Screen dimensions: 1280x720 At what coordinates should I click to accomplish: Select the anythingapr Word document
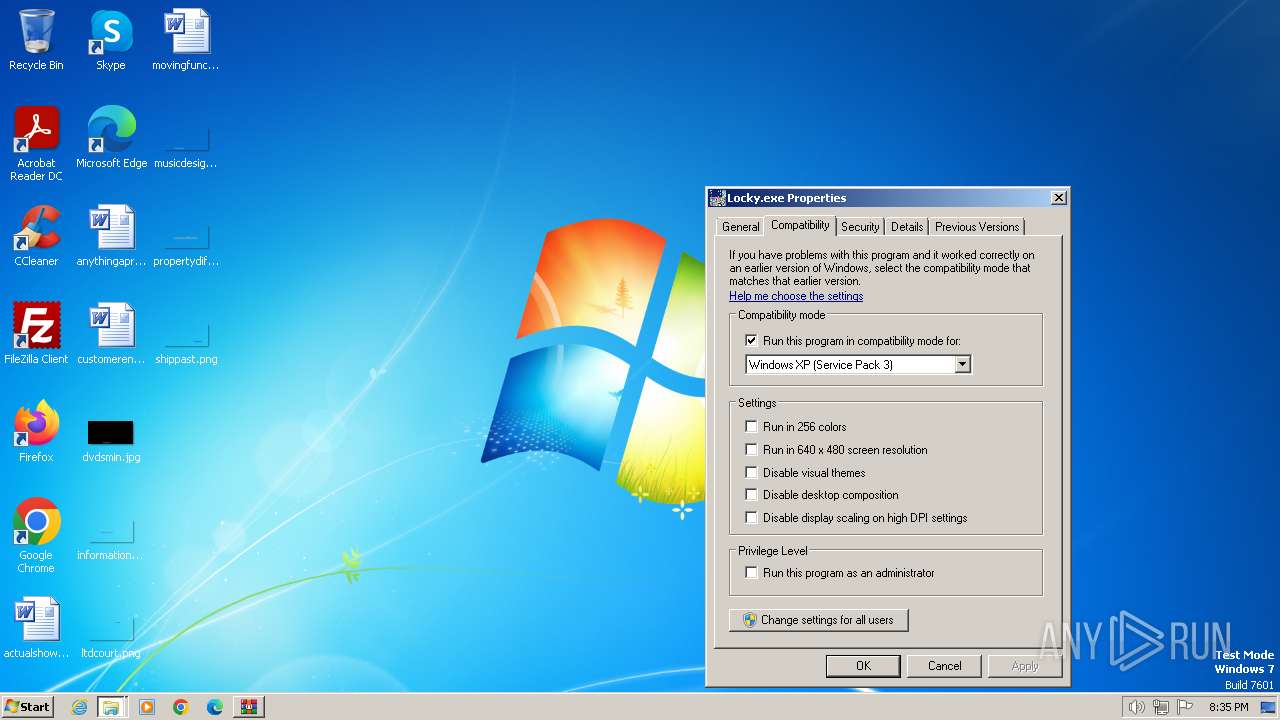point(111,236)
